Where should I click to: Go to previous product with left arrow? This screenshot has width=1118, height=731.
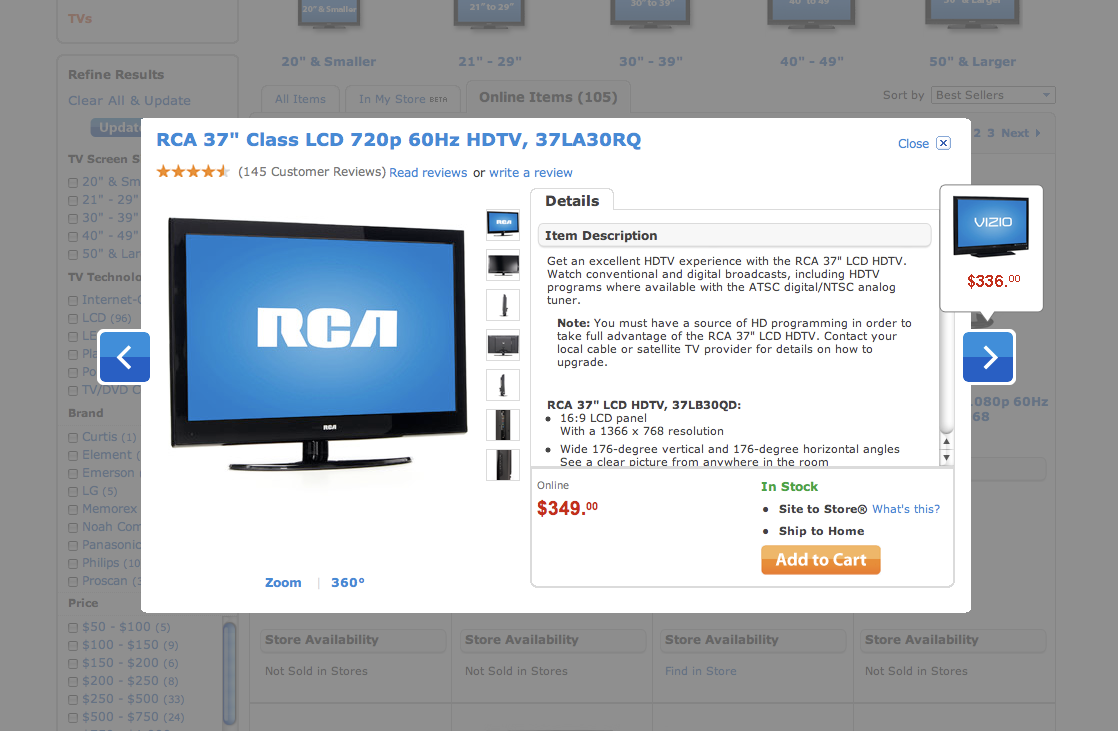(125, 357)
